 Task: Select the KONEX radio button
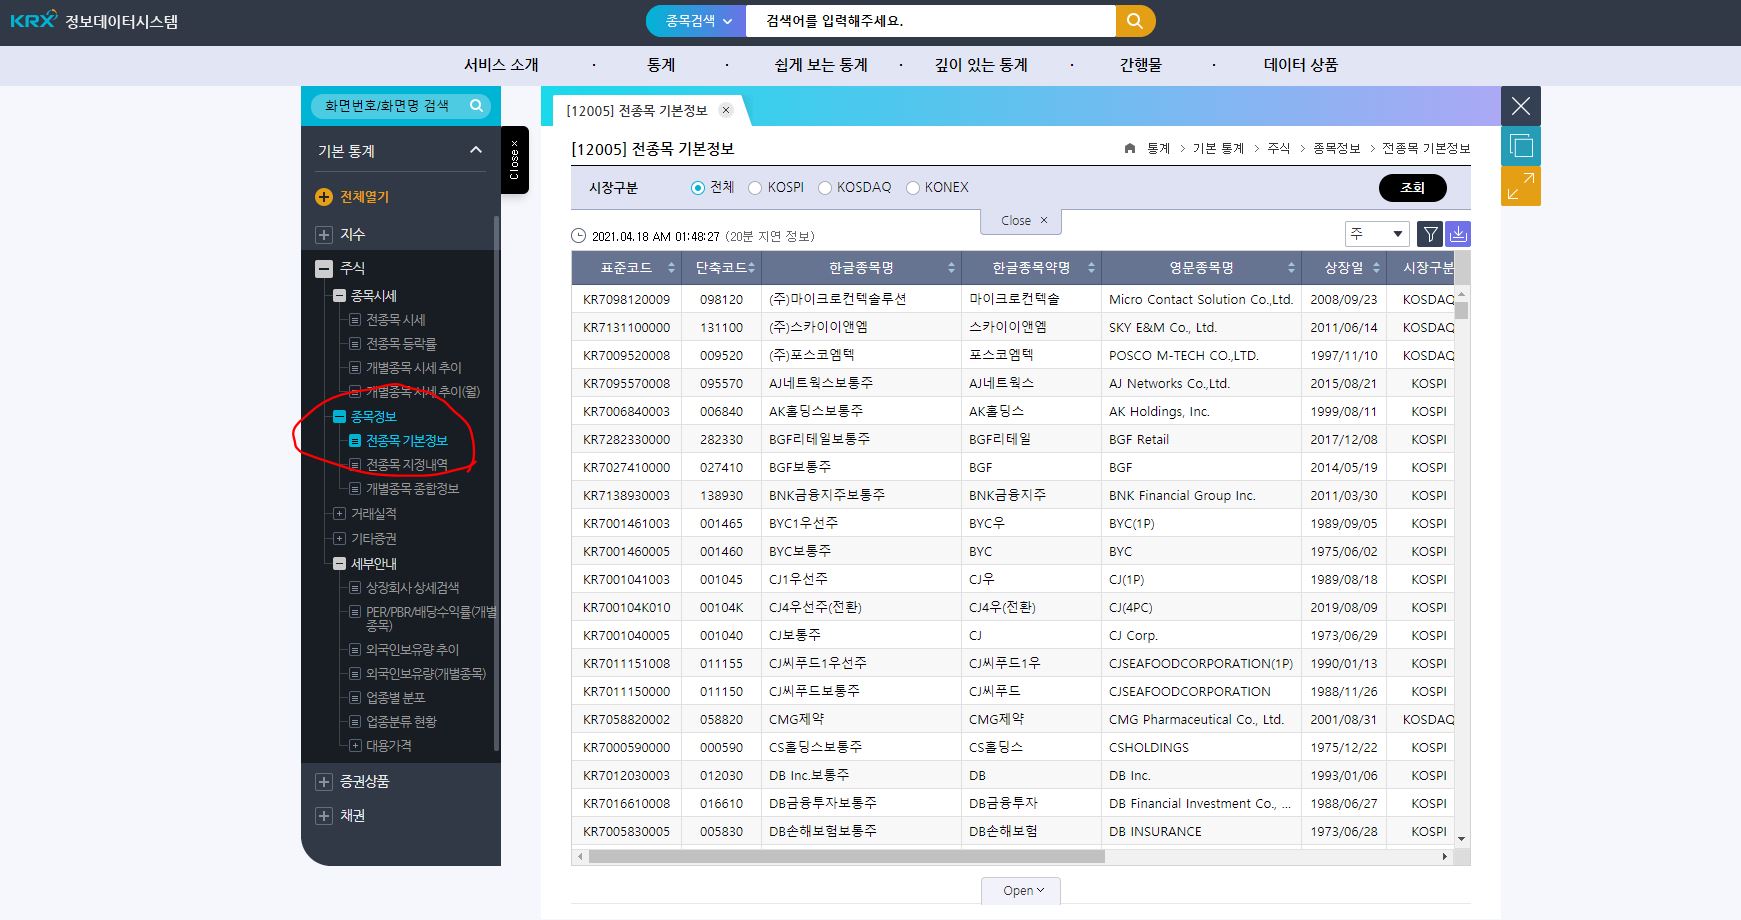coord(912,188)
